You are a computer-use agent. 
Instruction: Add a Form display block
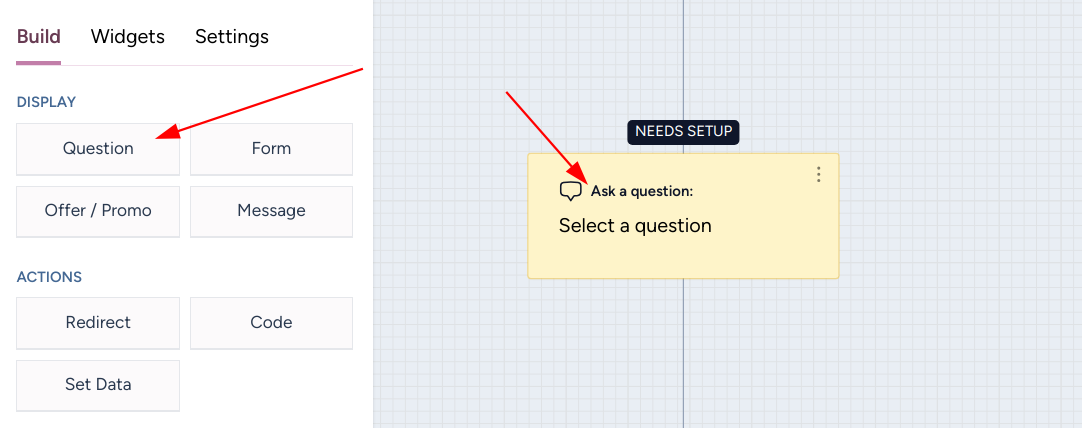click(271, 148)
